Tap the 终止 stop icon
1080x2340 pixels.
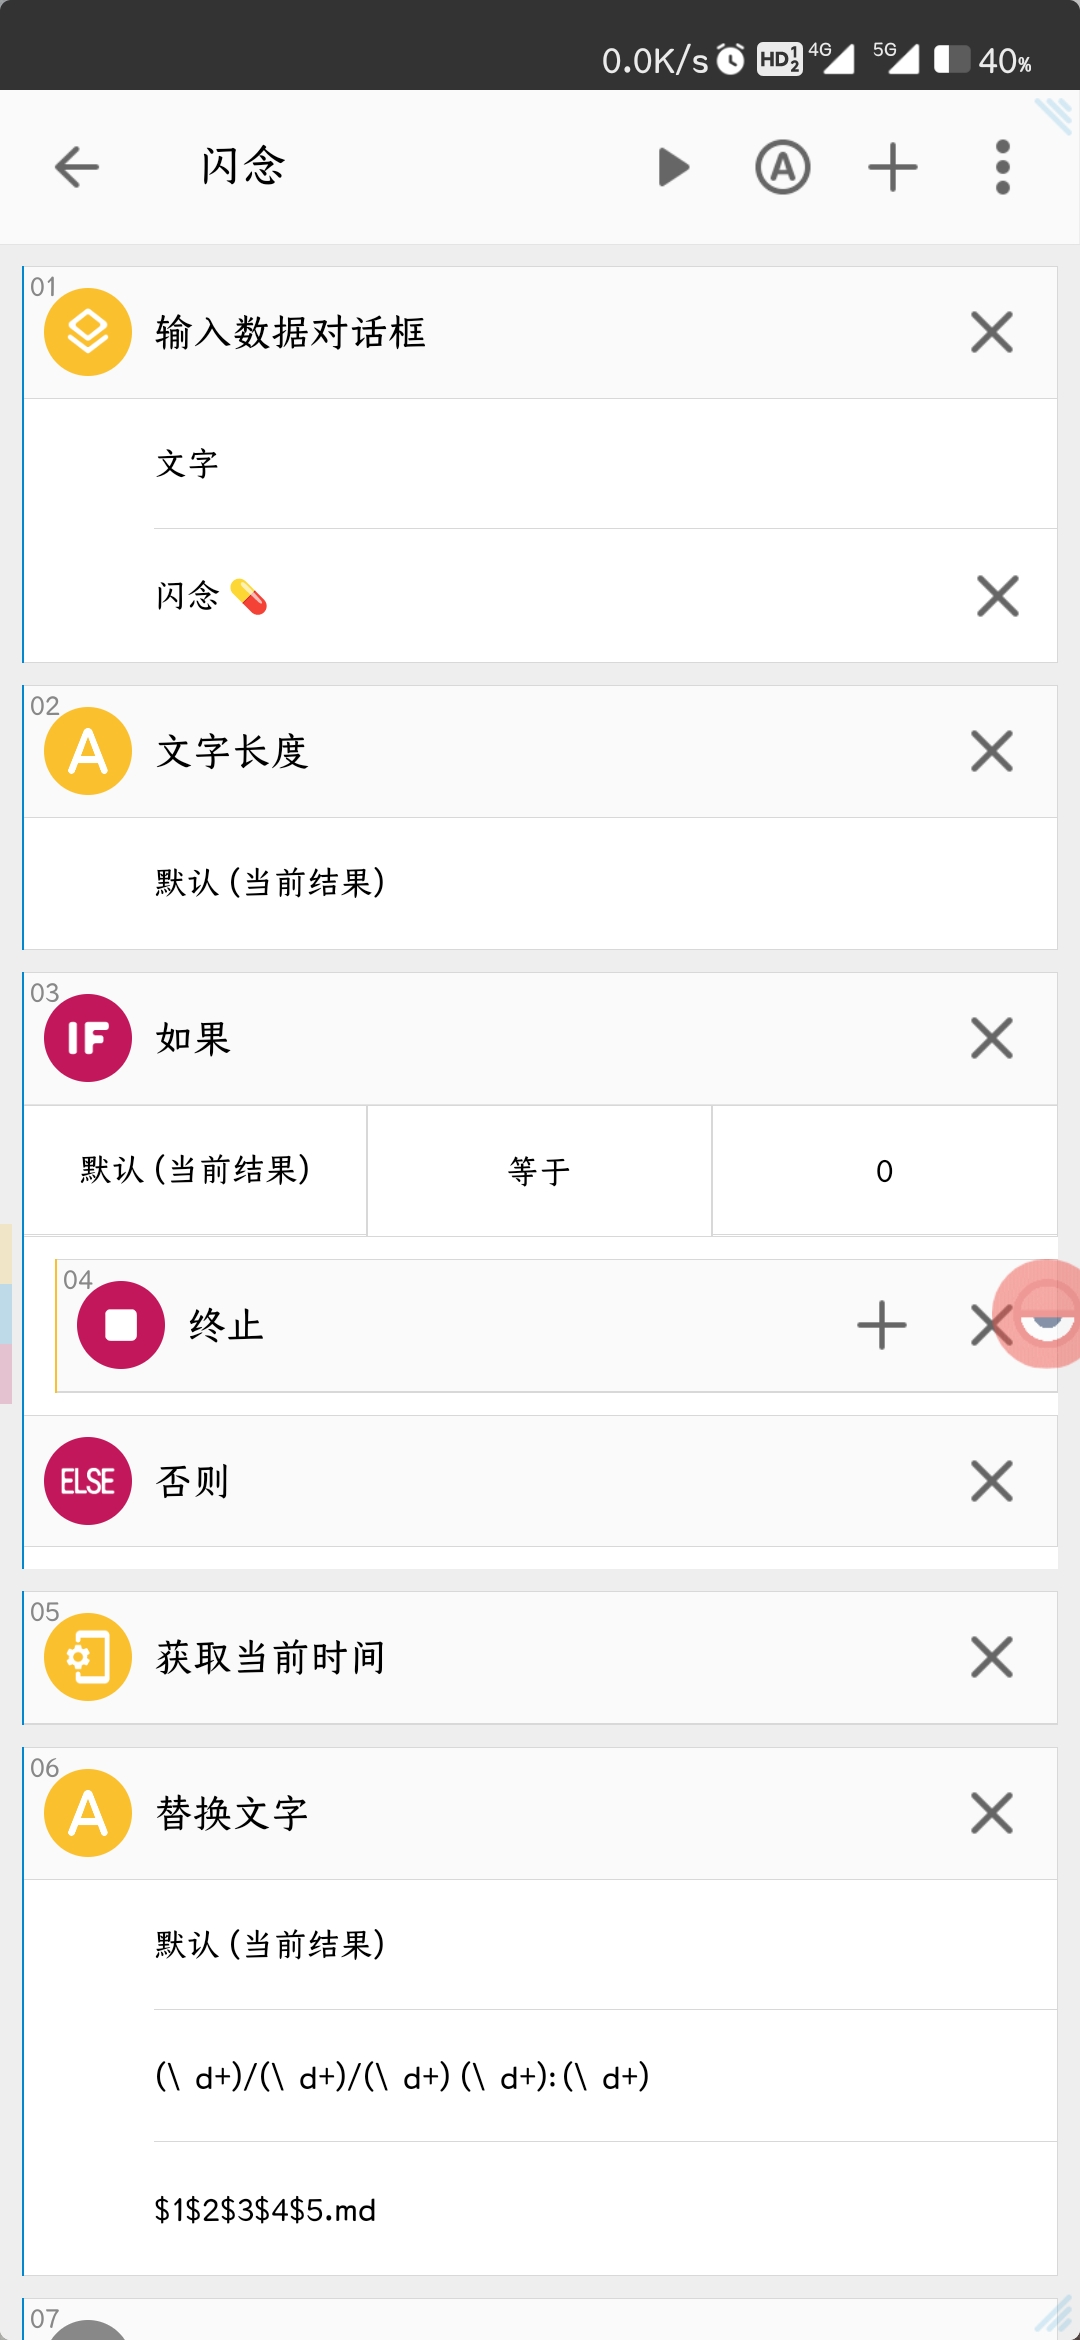[121, 1325]
